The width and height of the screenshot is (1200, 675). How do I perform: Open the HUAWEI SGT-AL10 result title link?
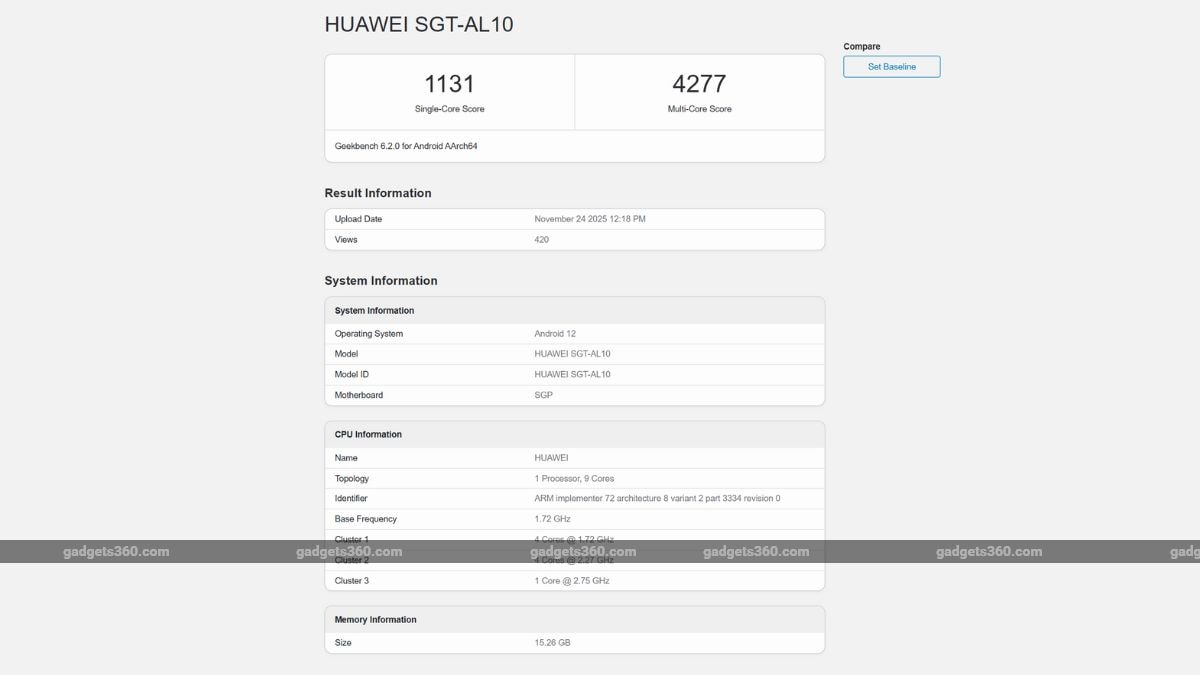418,23
